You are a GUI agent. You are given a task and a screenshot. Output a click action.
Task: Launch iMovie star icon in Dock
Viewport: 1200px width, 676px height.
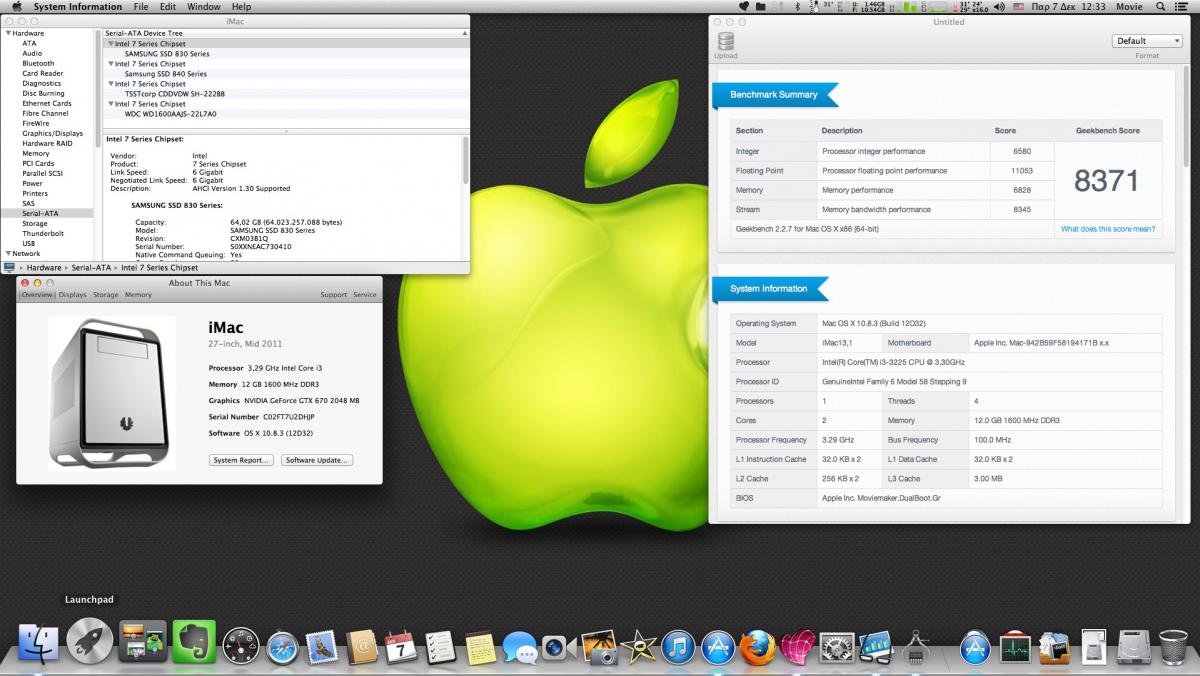(637, 647)
